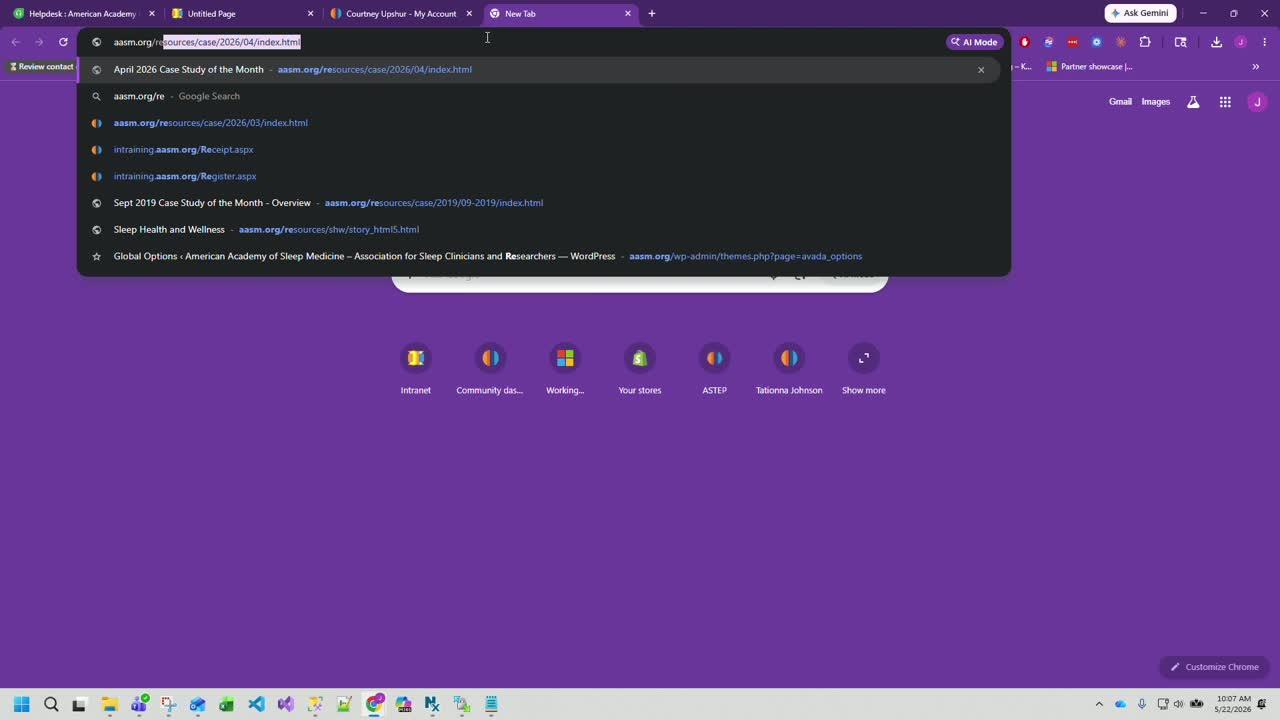Open the ASTEP shortcut
This screenshot has height=720, width=1280.
(x=714, y=369)
